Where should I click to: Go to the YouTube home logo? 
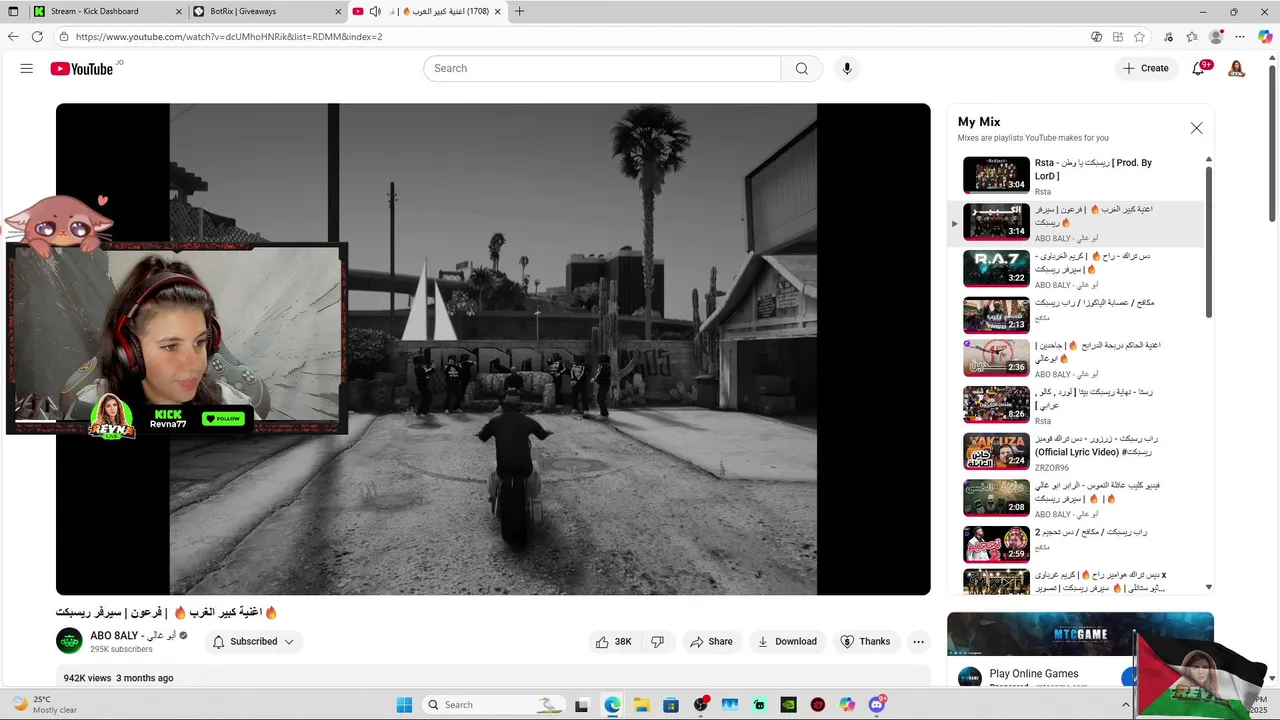82,69
